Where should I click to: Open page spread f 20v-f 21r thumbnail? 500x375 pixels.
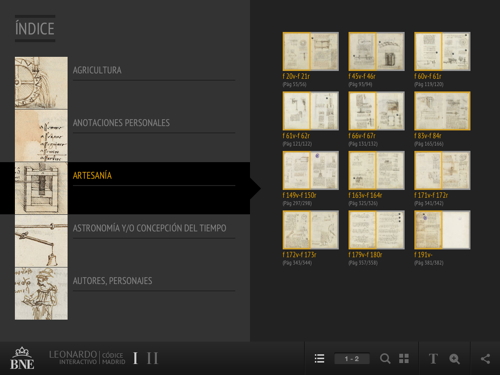point(311,51)
